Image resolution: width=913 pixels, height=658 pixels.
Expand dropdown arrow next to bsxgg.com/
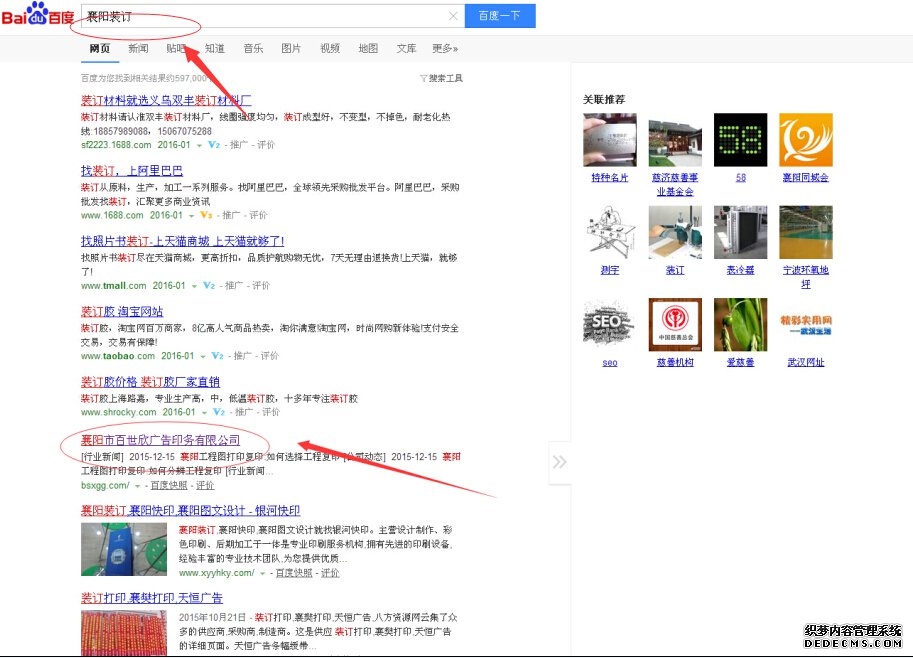point(137,486)
